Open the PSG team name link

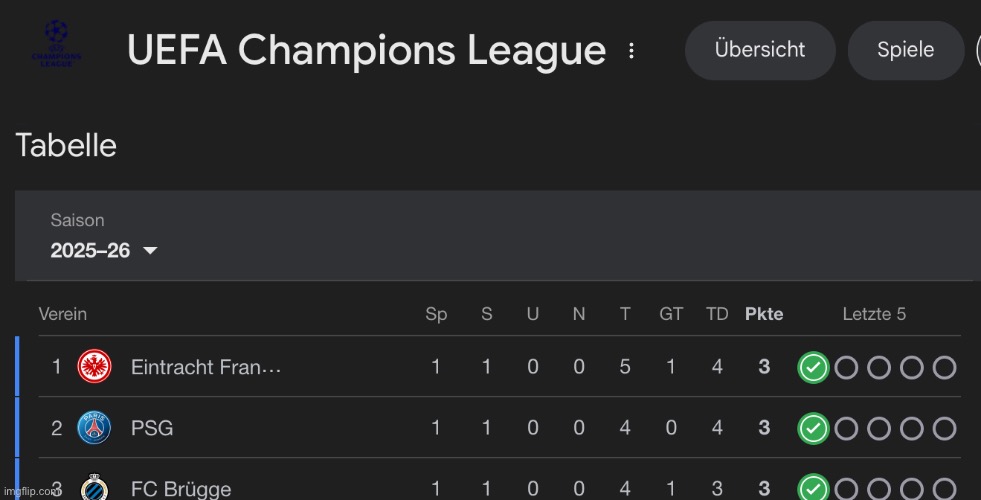(152, 428)
